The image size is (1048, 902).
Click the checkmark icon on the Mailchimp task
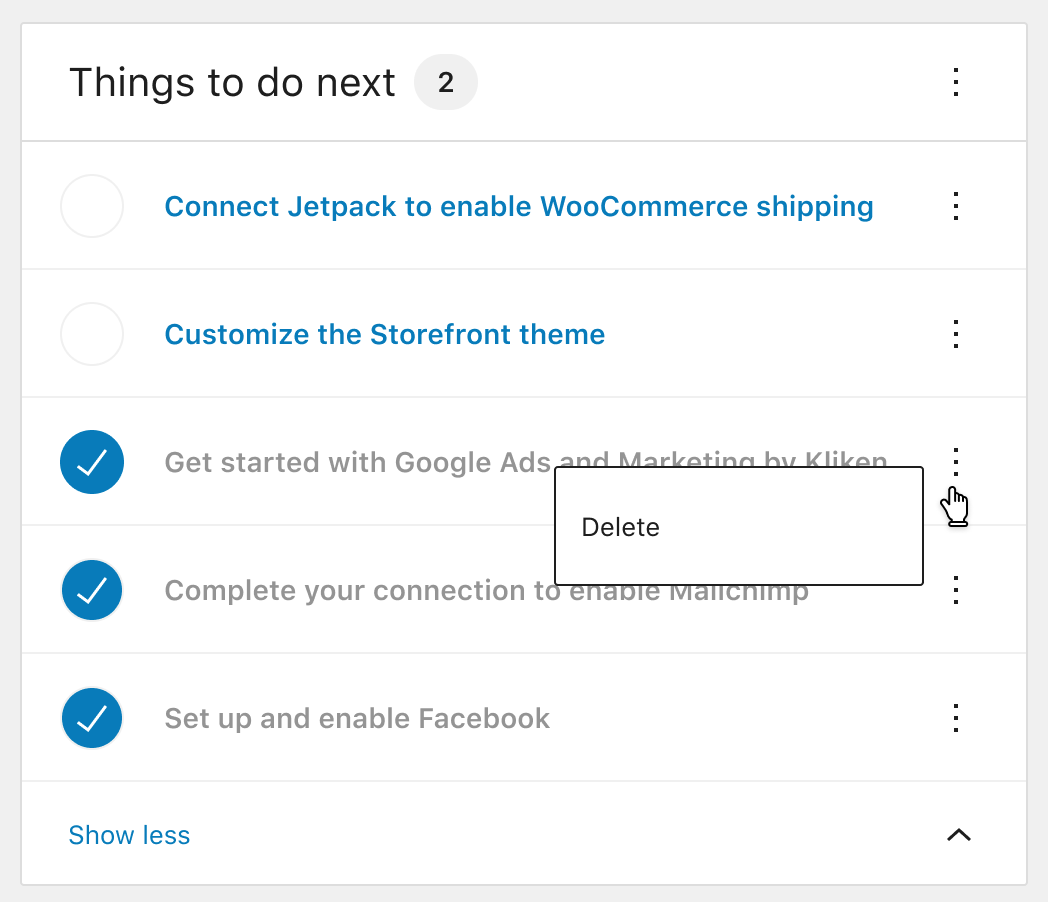[91, 590]
